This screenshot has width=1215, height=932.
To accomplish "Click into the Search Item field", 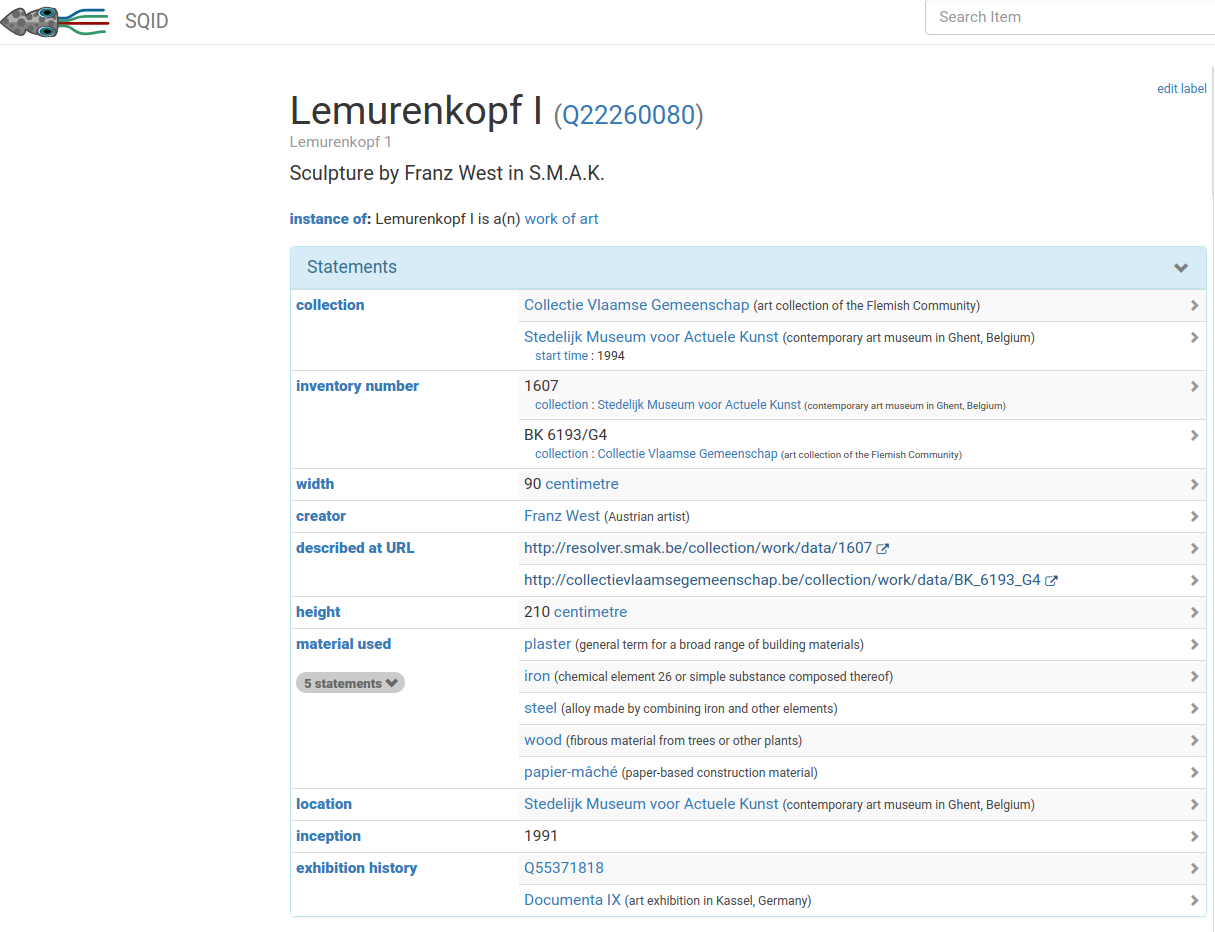I will pos(1070,17).
